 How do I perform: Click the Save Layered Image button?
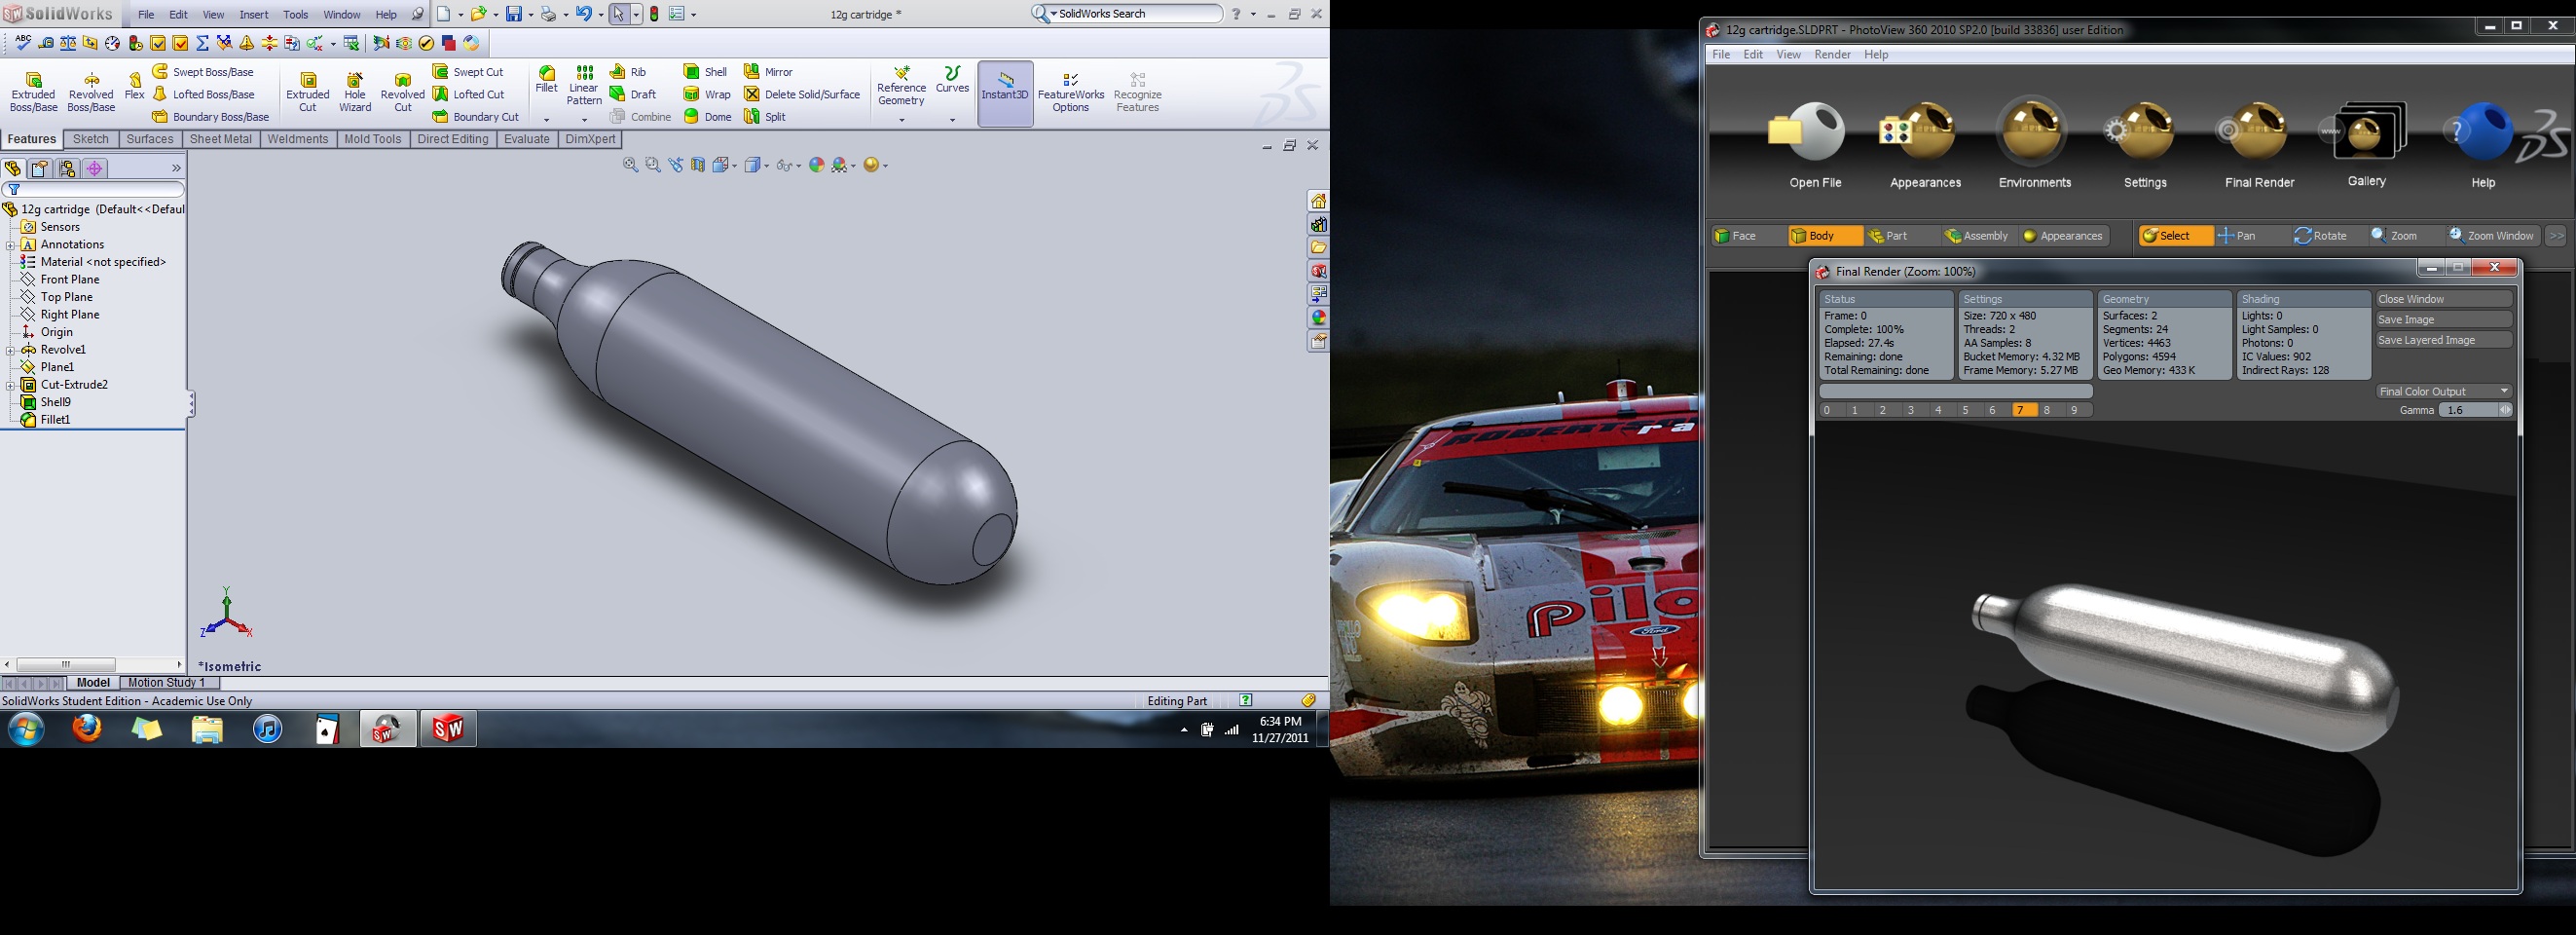tap(2443, 340)
